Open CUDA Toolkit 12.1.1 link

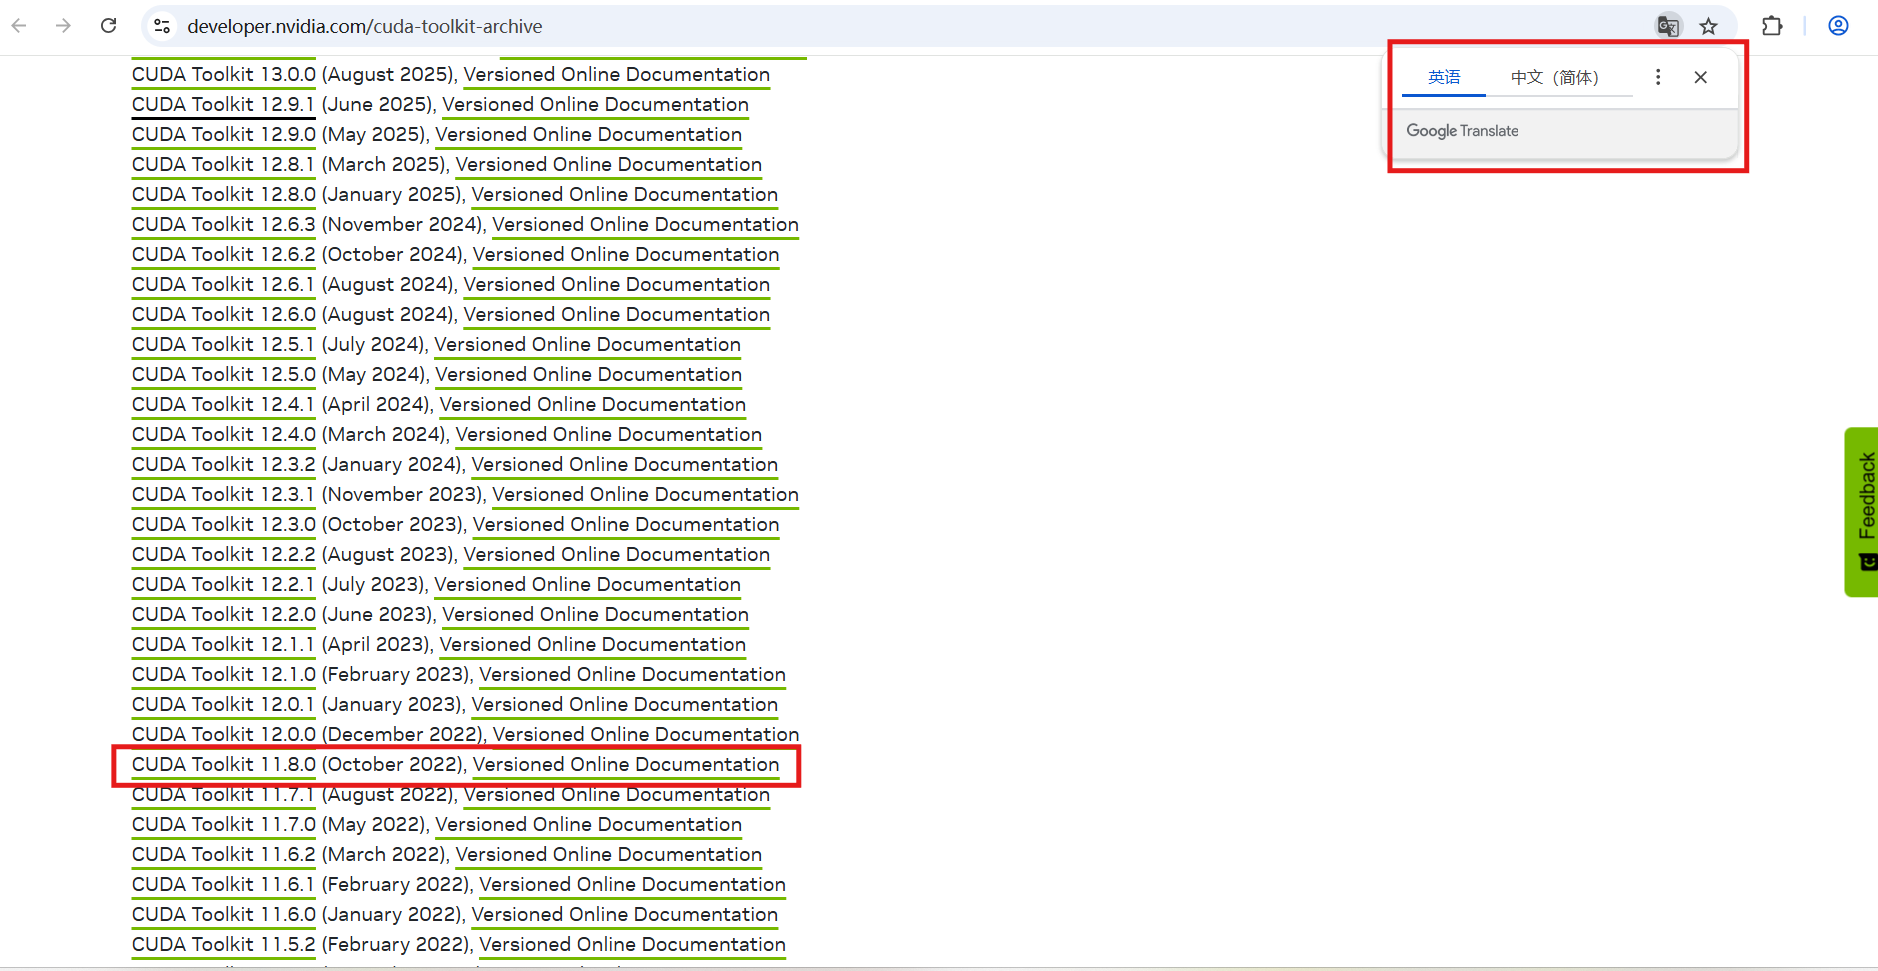(224, 644)
